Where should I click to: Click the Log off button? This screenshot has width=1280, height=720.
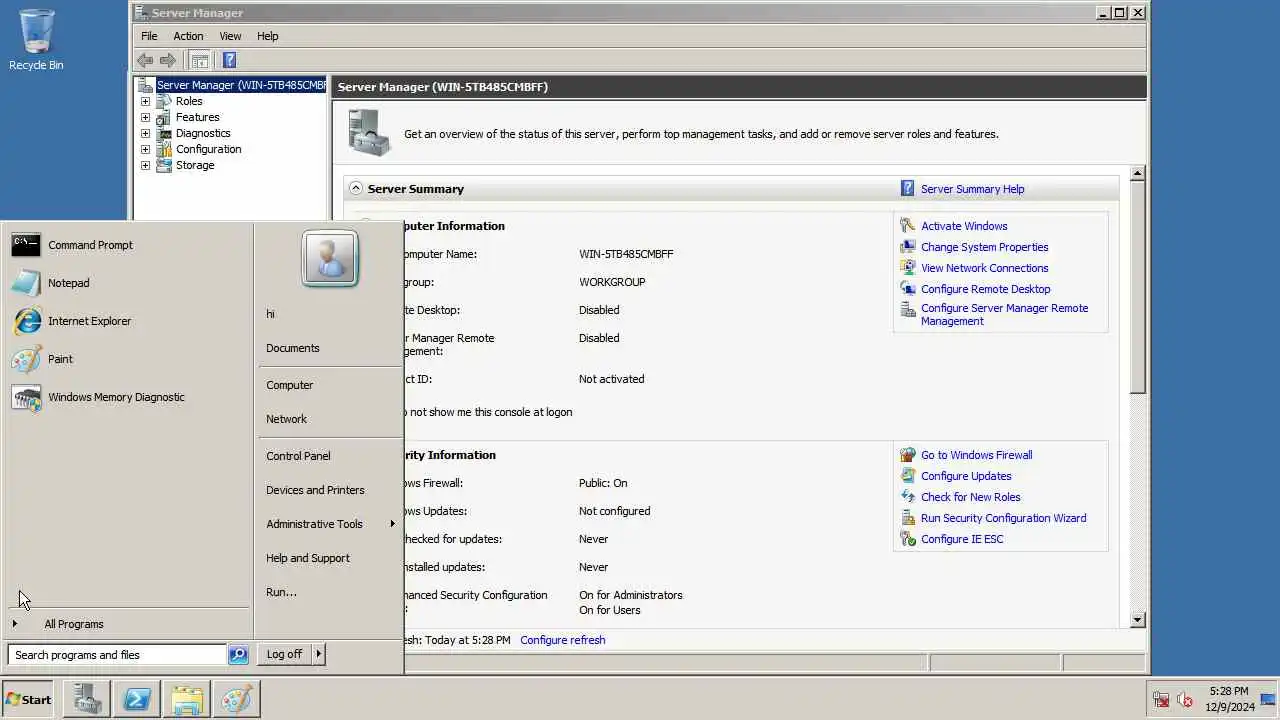[284, 654]
